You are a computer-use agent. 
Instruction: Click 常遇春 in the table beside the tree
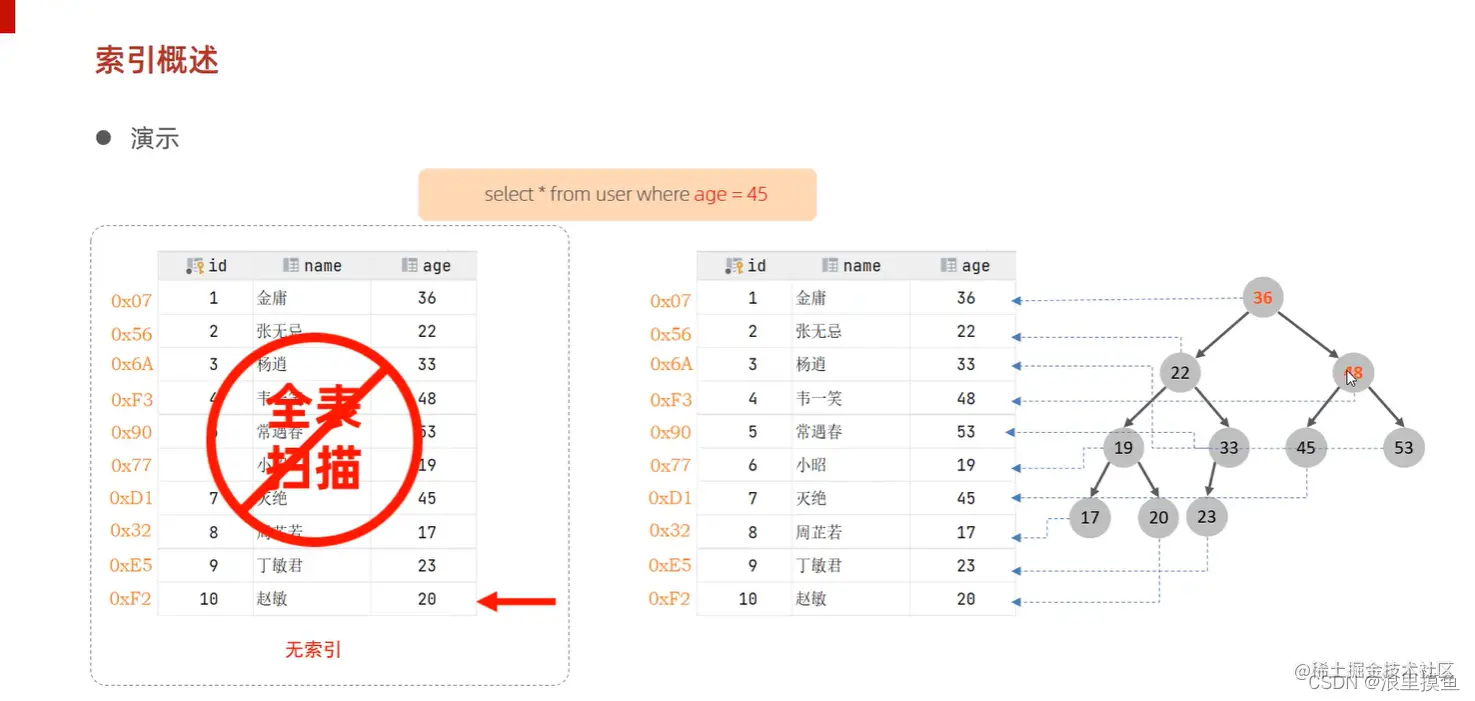tap(818, 432)
